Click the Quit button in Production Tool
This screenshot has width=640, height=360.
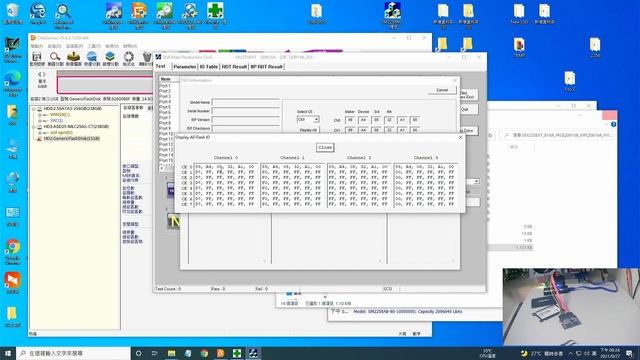[468, 109]
